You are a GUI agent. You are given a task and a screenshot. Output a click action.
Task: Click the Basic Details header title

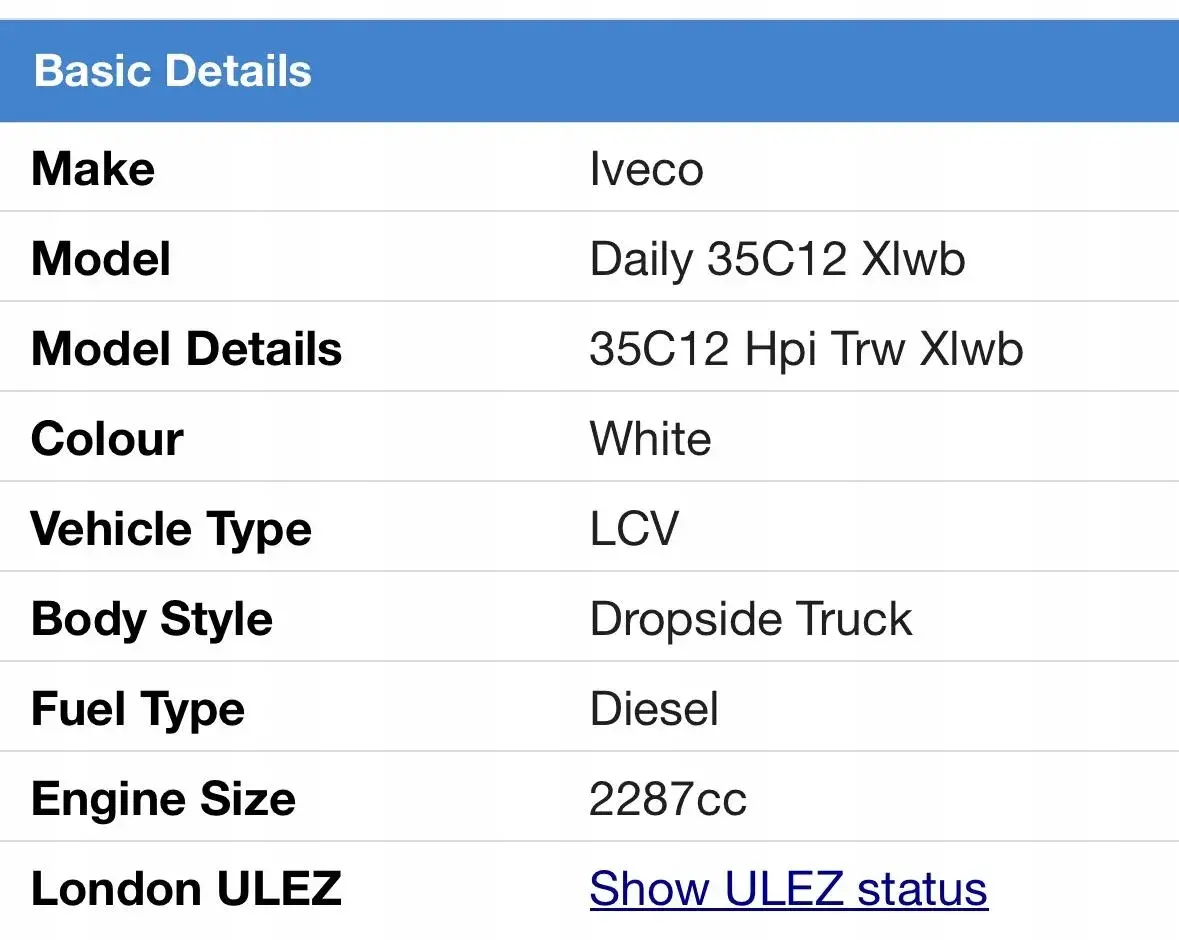(173, 72)
